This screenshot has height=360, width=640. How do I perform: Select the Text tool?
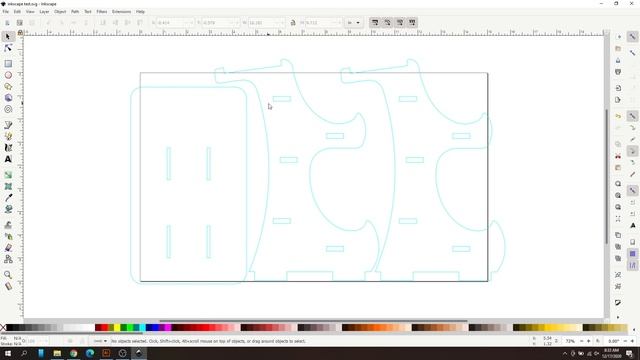point(8,159)
